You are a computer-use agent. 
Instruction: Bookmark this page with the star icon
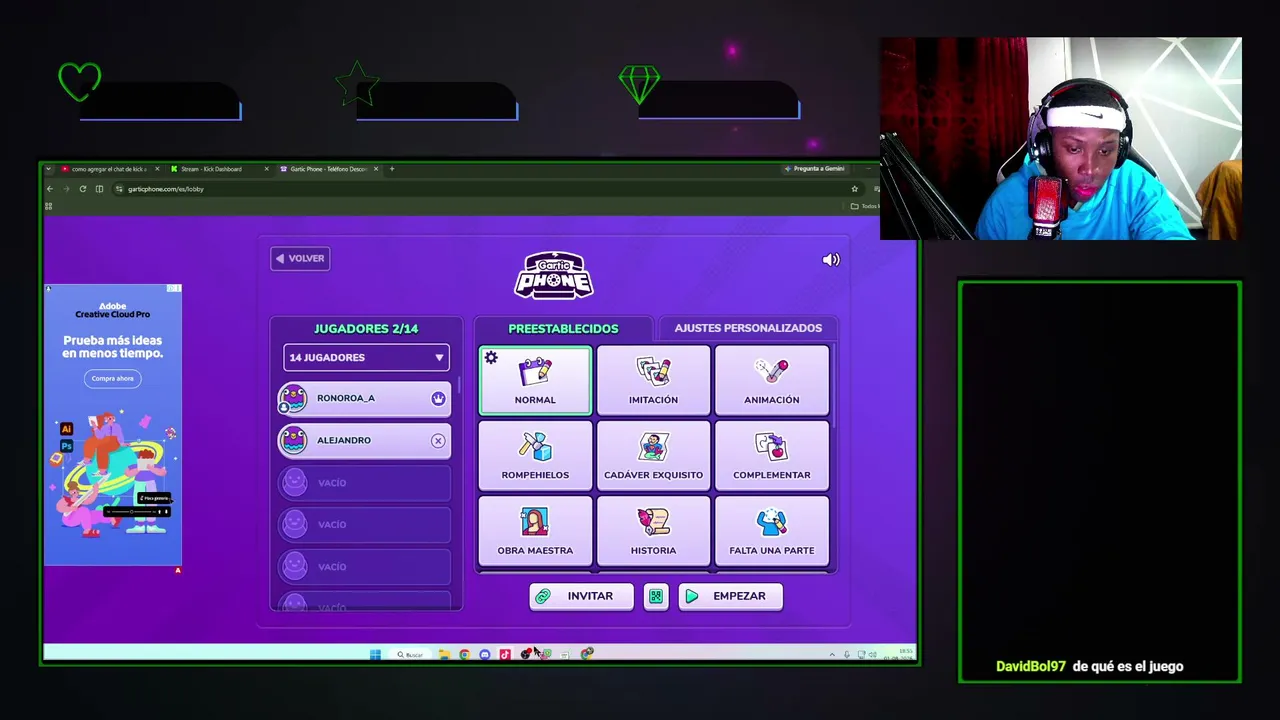(x=854, y=189)
